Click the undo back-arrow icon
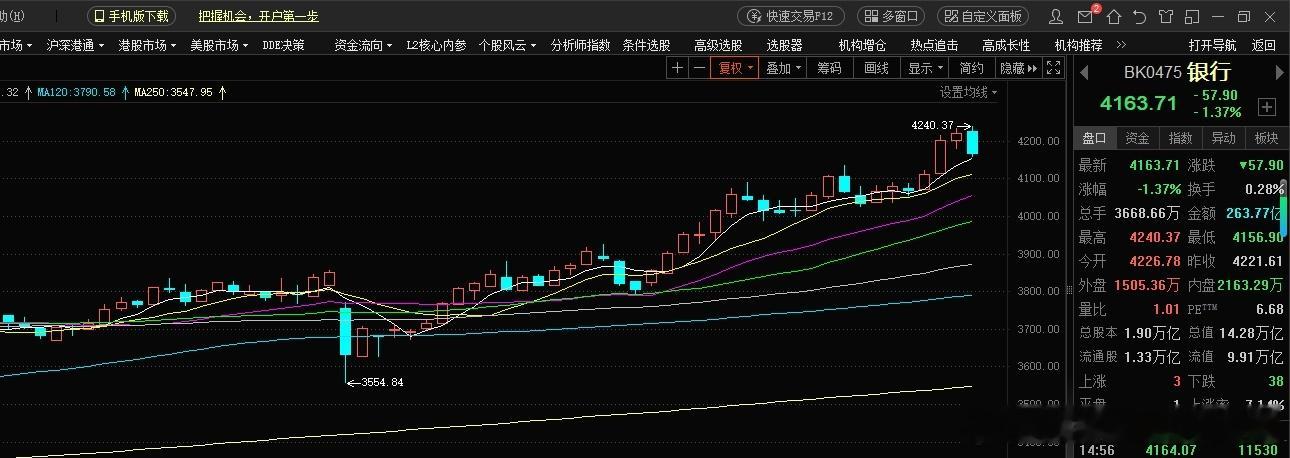This screenshot has height=458, width=1290. point(1140,17)
